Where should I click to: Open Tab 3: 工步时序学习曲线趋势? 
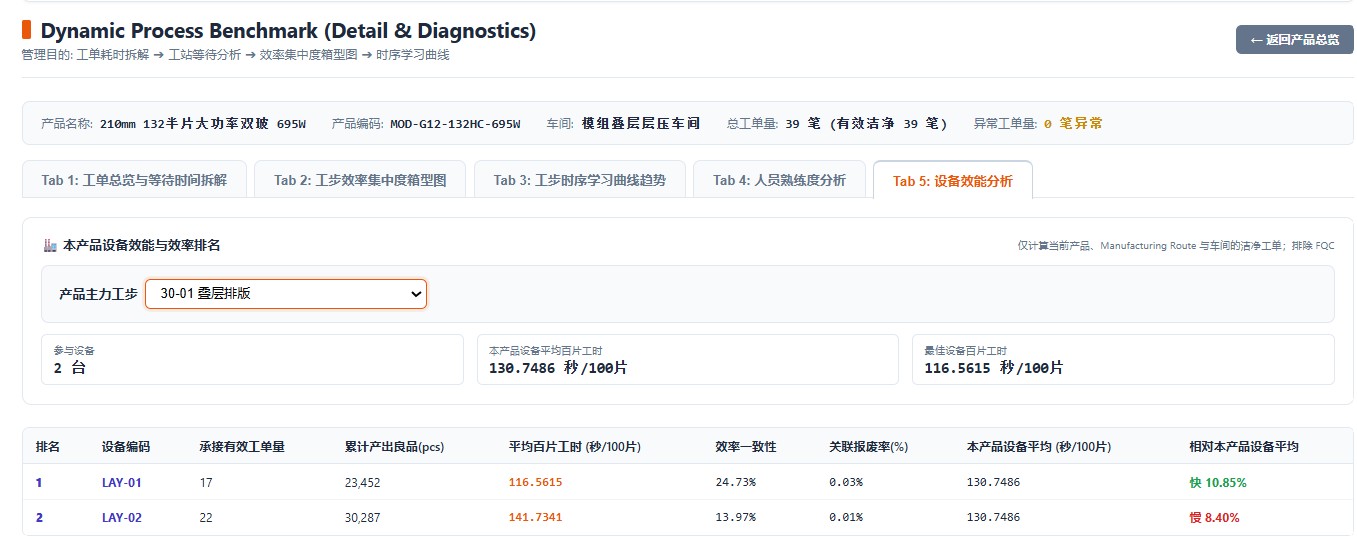(x=579, y=180)
